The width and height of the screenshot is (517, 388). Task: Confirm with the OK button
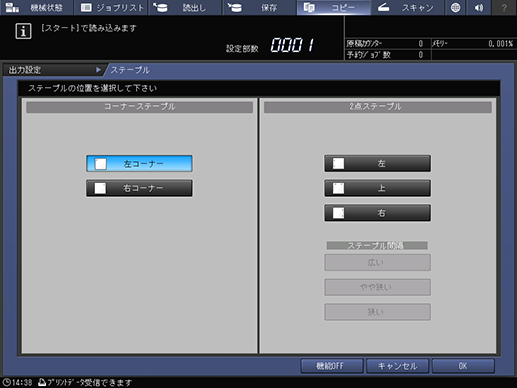(463, 366)
